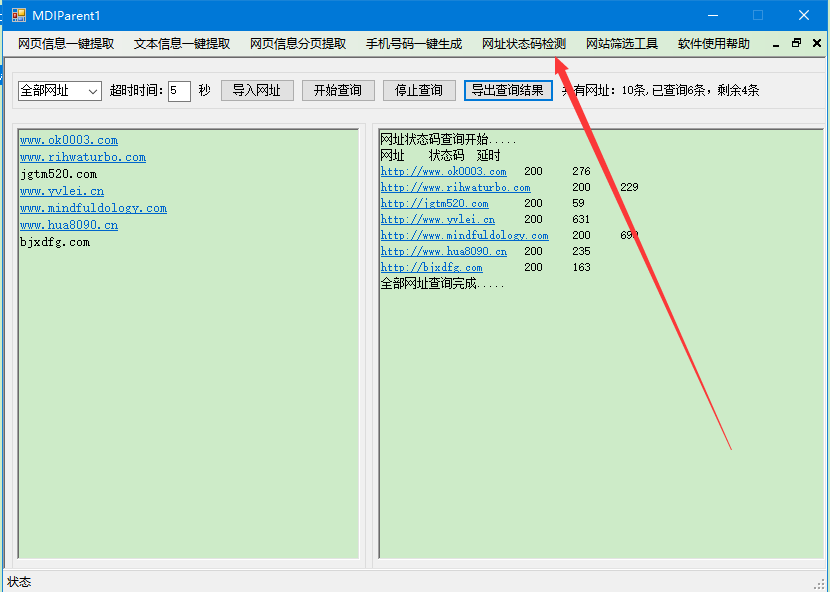Viewport: 830px width, 592px height.
Task: Click the MDIParent1 application icon in title bar
Action: (19, 15)
